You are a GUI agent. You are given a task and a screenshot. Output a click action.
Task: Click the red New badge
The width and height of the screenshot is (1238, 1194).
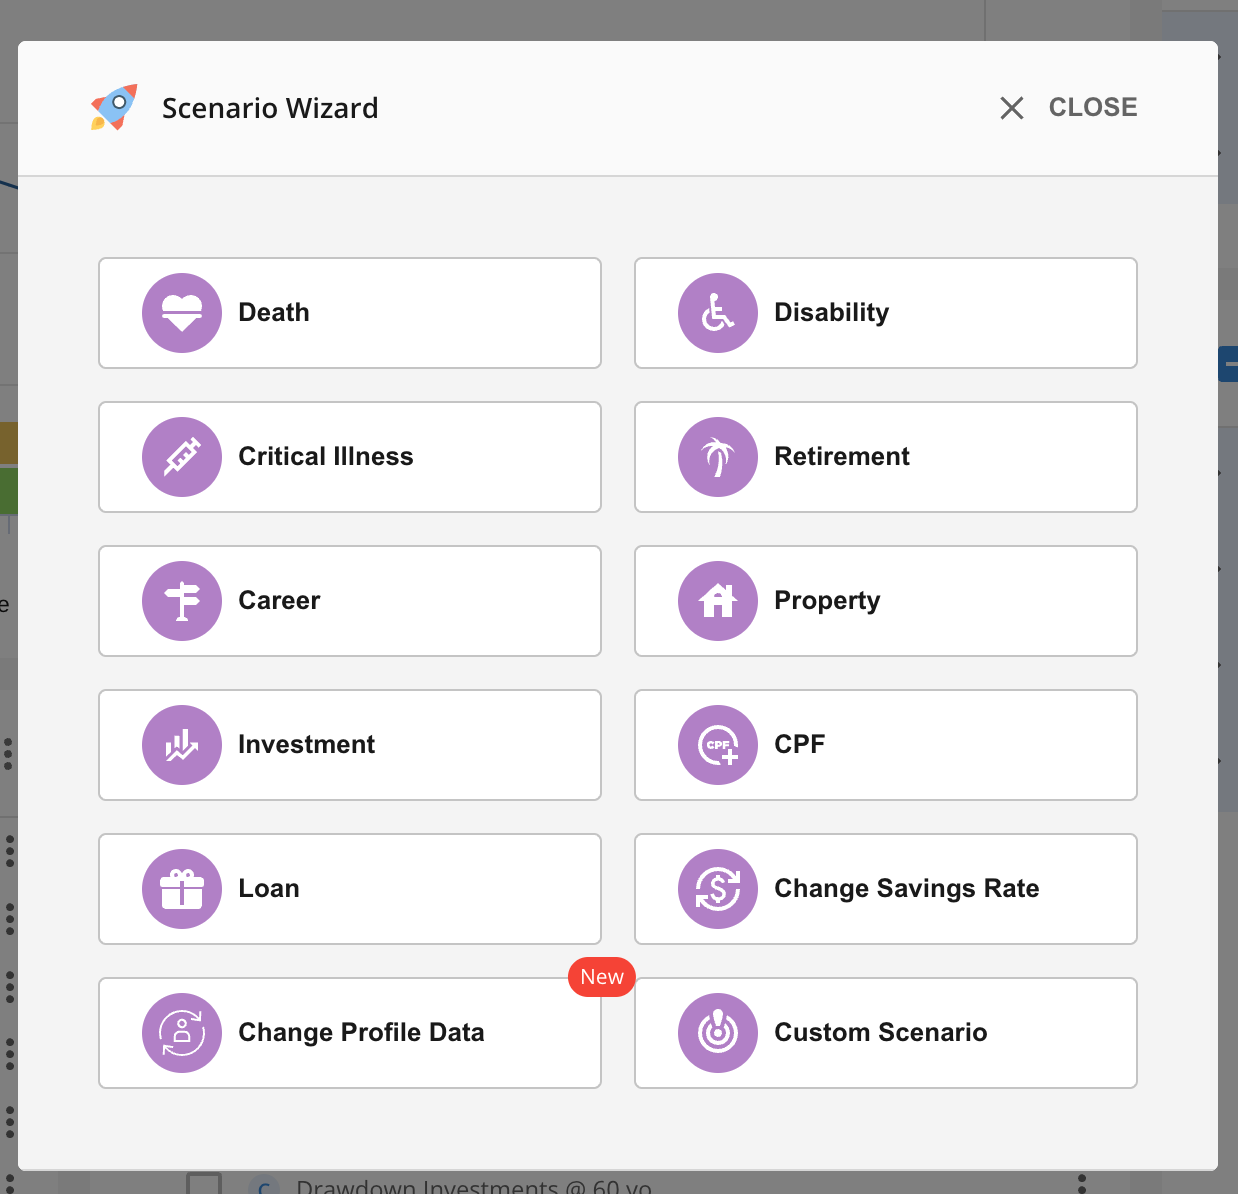point(602,977)
